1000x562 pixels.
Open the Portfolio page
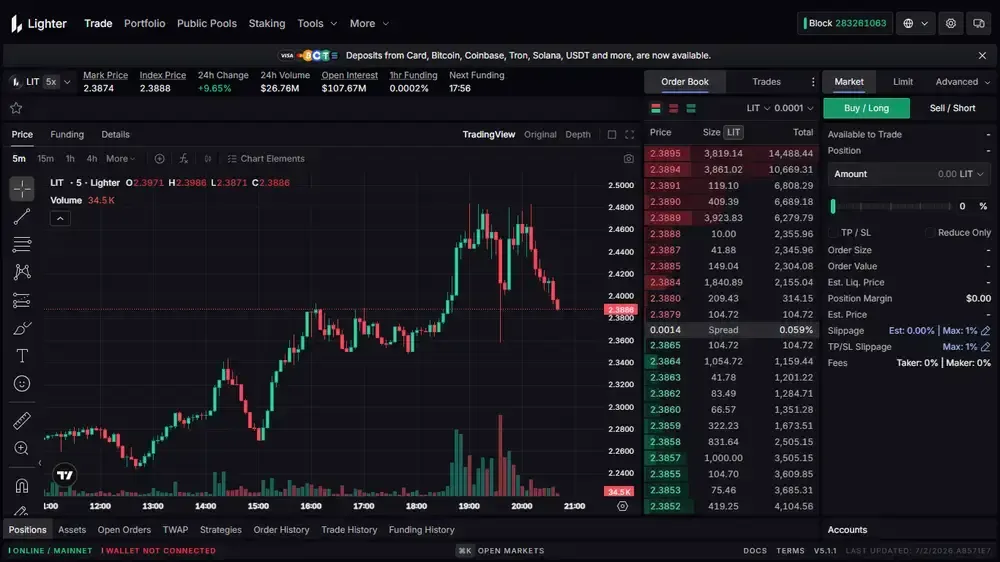pos(145,24)
